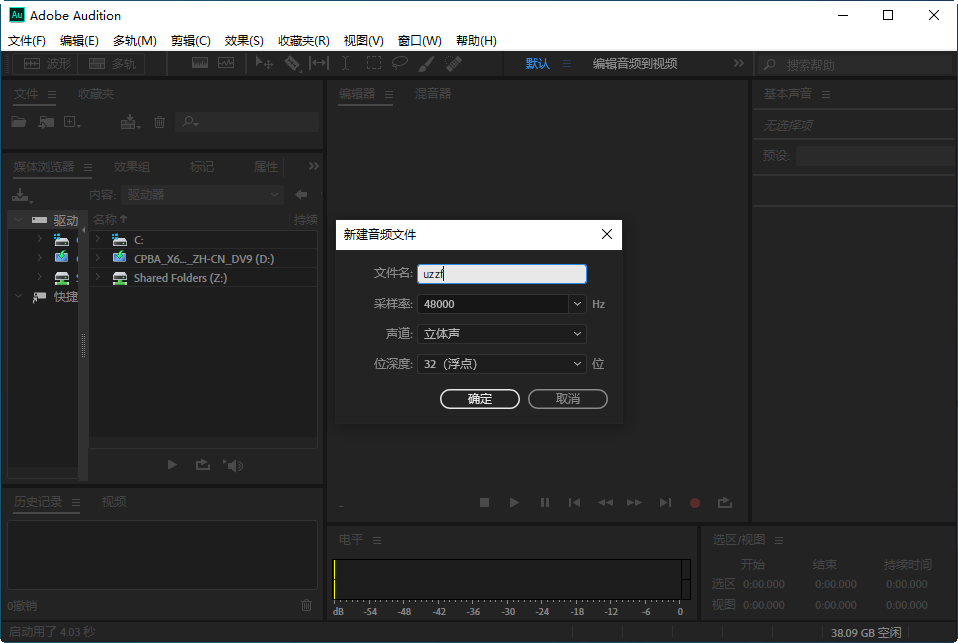
Task: Switch to Multitrack view button
Action: (111, 64)
